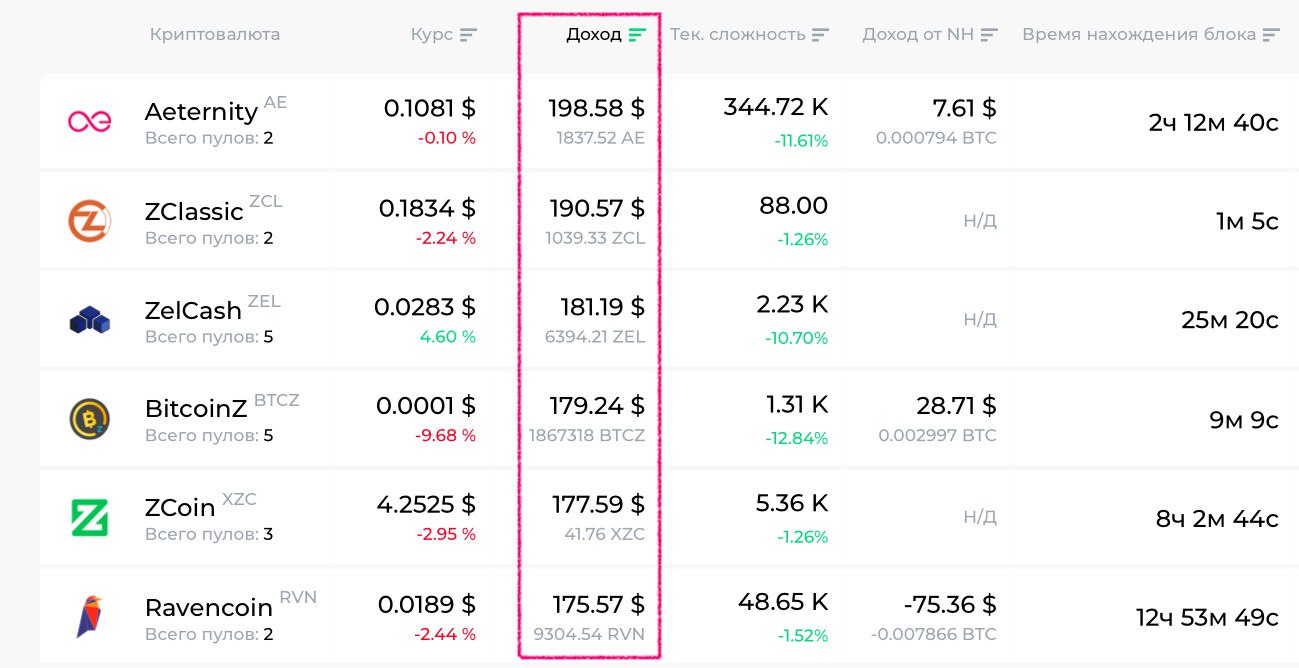1299x668 pixels.
Task: Click the 12ч 53м 49с block time
Action: [x=1208, y=618]
